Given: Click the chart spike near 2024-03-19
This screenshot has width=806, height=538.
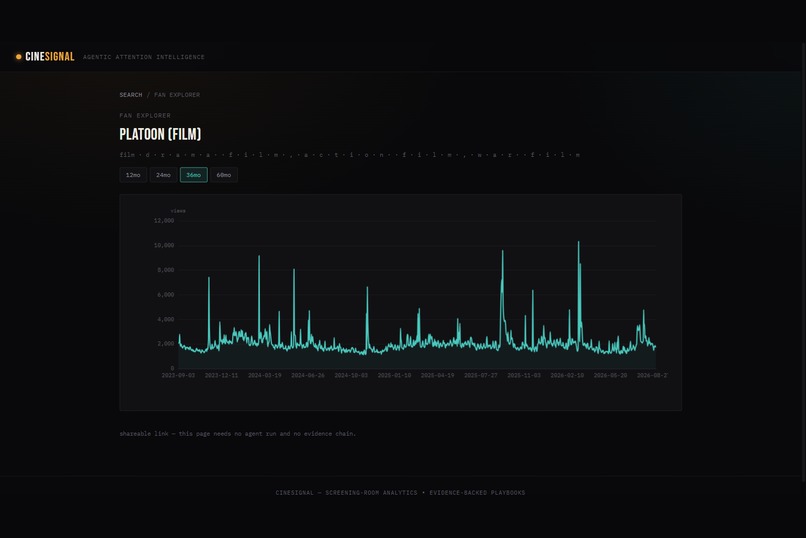Looking at the screenshot, I should coord(259,256).
